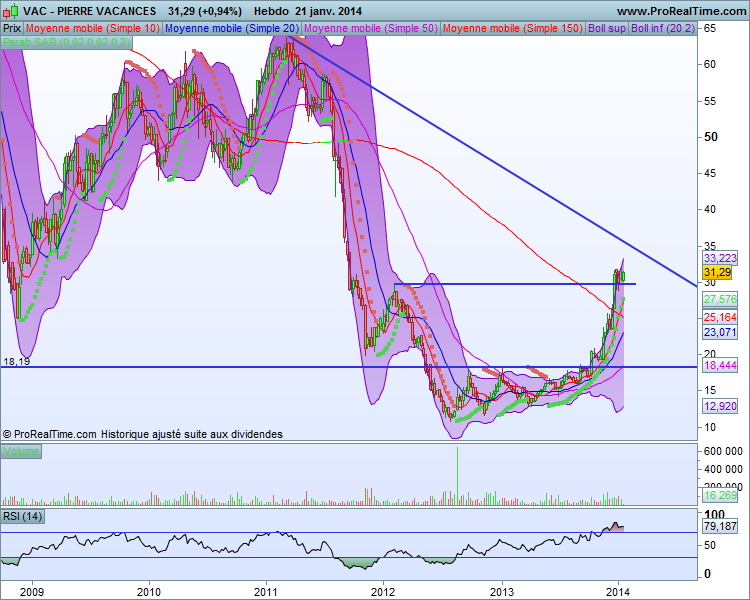Click the 33,223 Bollinger upper value tag
The height and width of the screenshot is (600, 750).
tap(720, 258)
